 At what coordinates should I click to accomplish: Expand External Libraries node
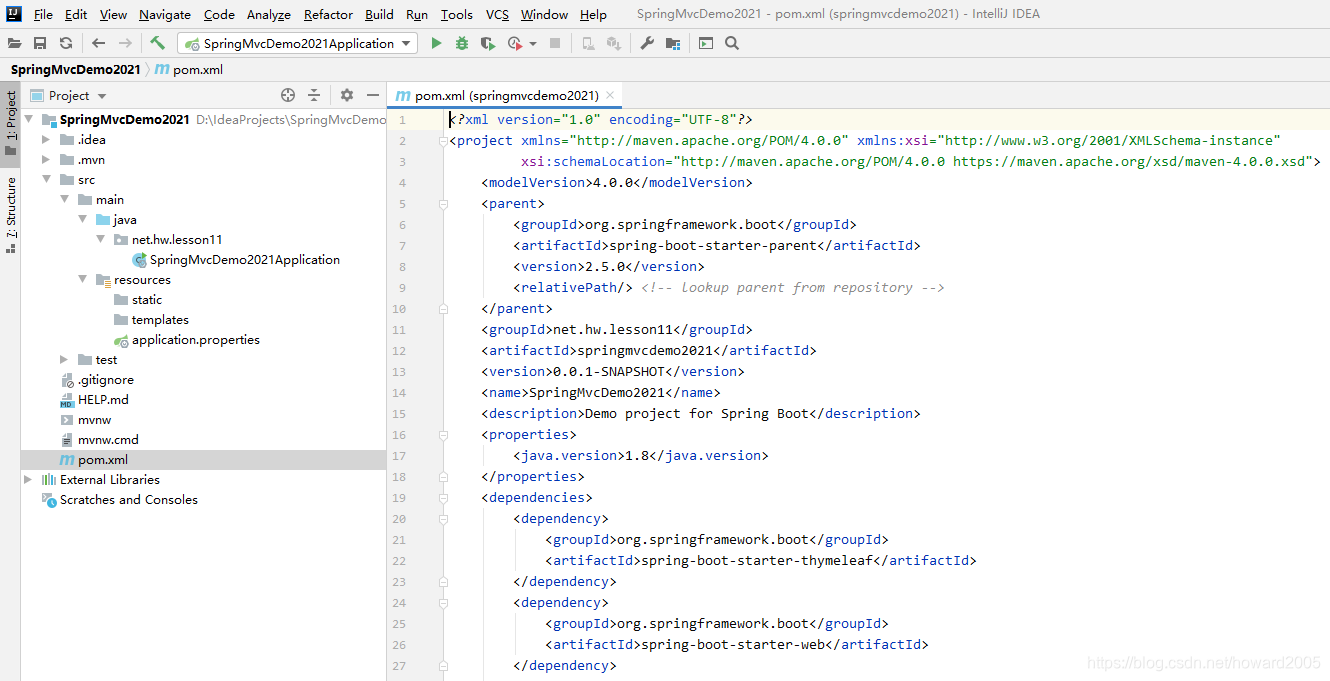28,479
